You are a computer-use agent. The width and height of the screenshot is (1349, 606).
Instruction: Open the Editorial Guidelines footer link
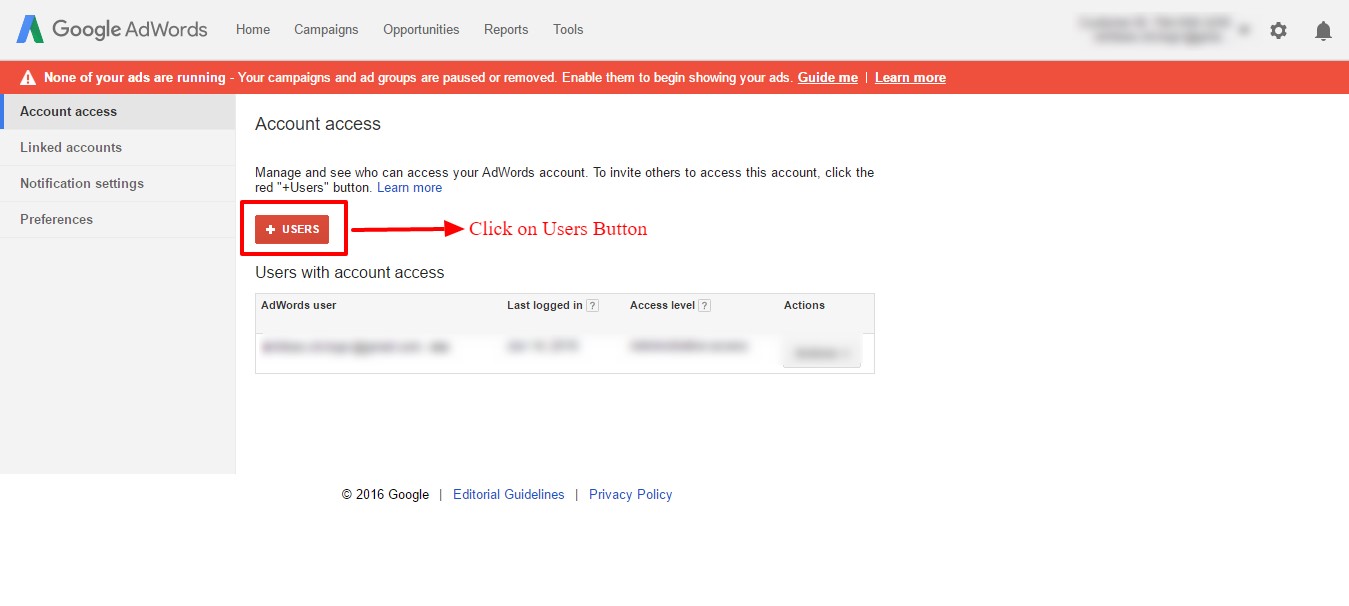[x=508, y=494]
